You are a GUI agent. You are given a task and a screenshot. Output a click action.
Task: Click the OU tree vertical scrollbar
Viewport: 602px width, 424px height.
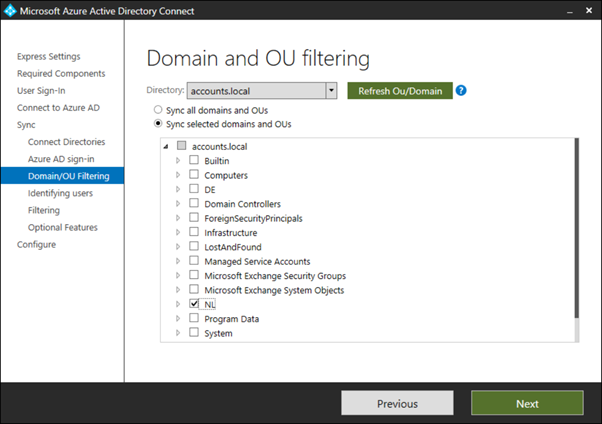click(577, 230)
